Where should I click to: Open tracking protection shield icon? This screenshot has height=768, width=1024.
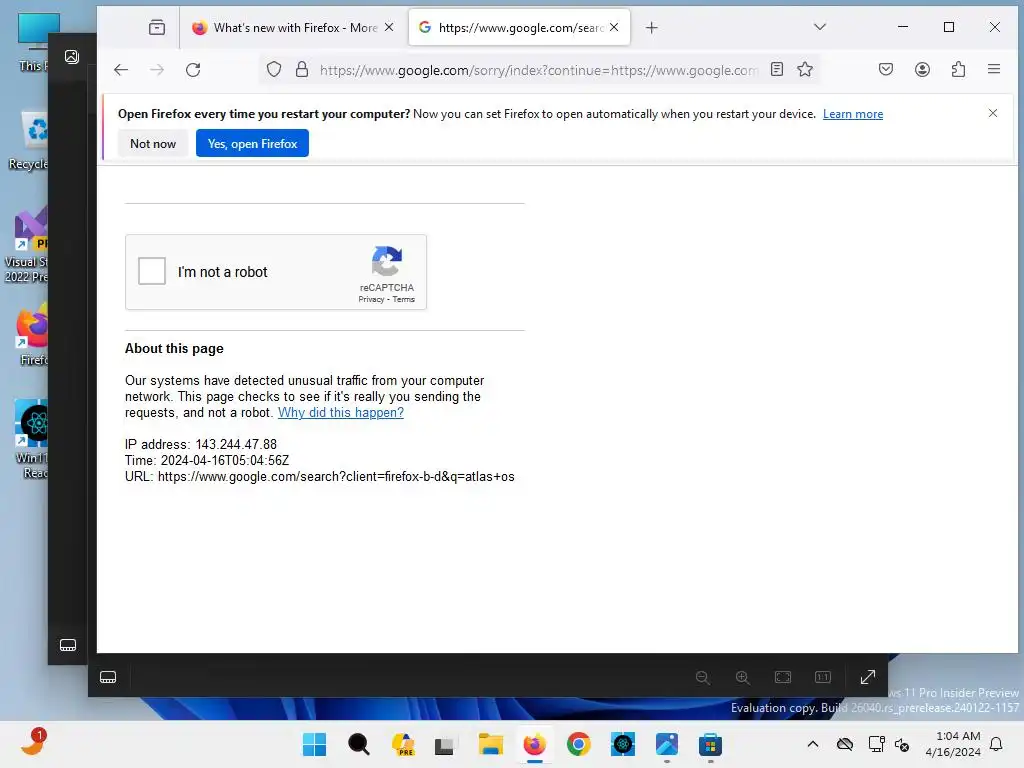[274, 69]
